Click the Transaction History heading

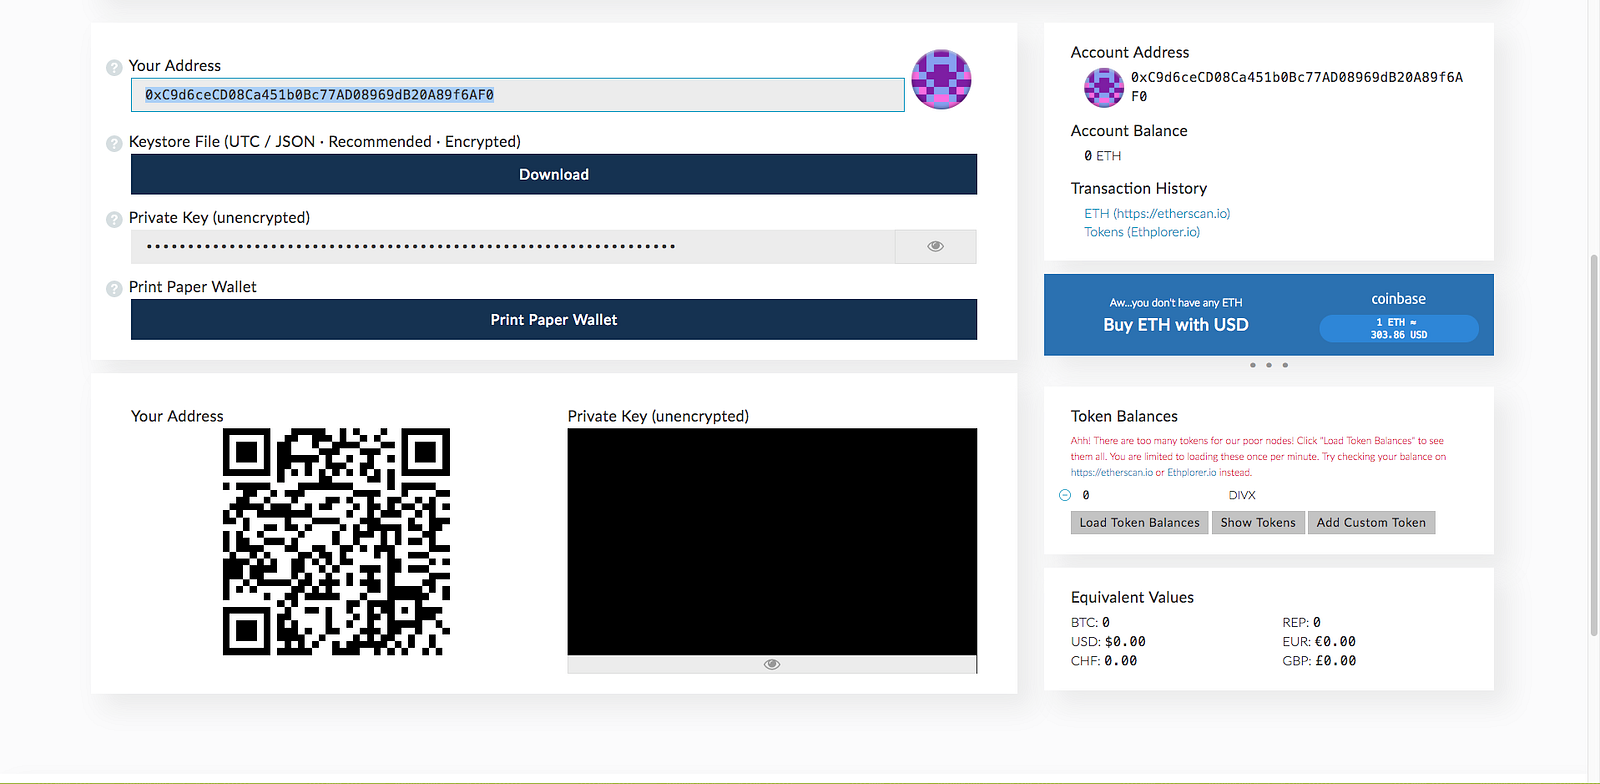click(1139, 188)
